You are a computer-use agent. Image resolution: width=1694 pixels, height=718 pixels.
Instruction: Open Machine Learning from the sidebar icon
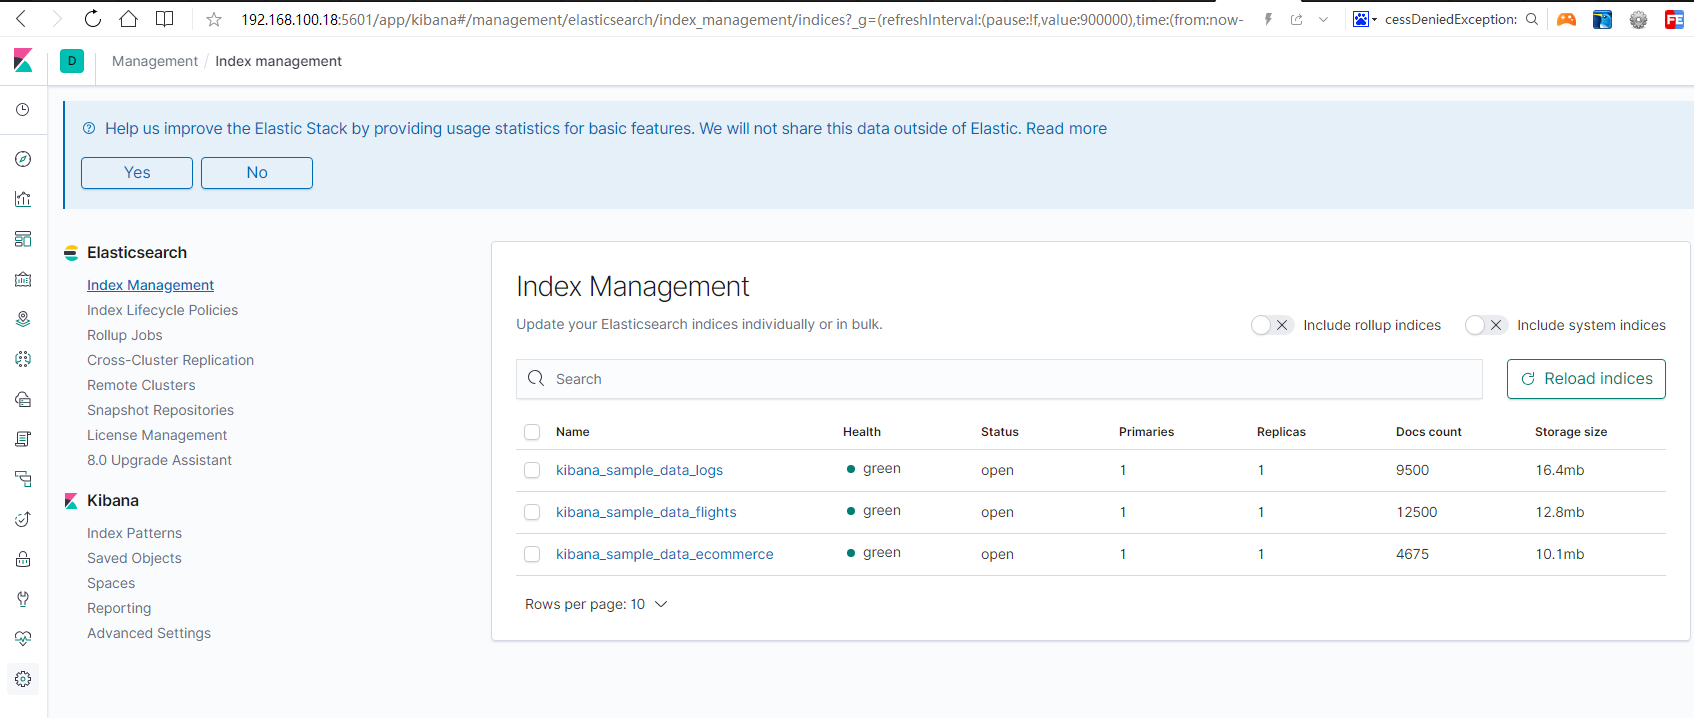click(23, 359)
